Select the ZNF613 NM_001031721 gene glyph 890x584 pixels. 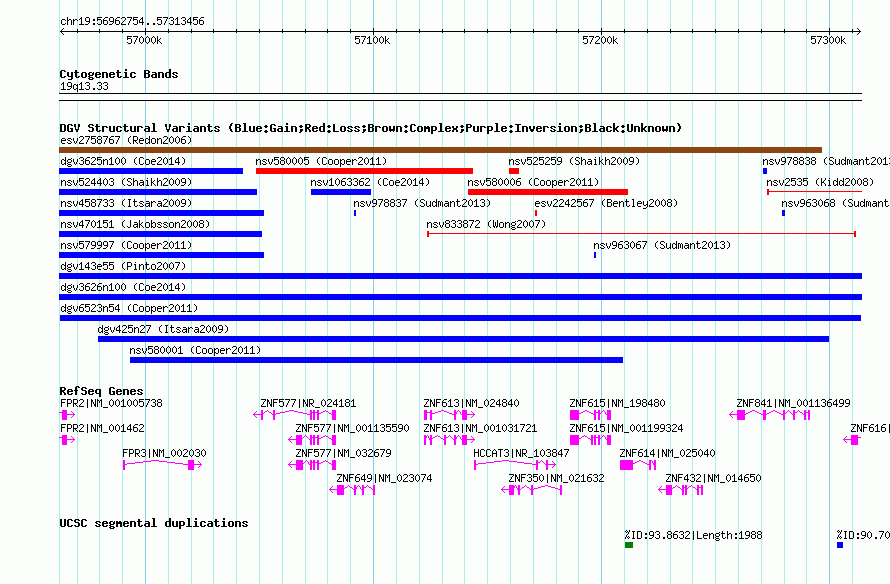pyautogui.click(x=450, y=440)
